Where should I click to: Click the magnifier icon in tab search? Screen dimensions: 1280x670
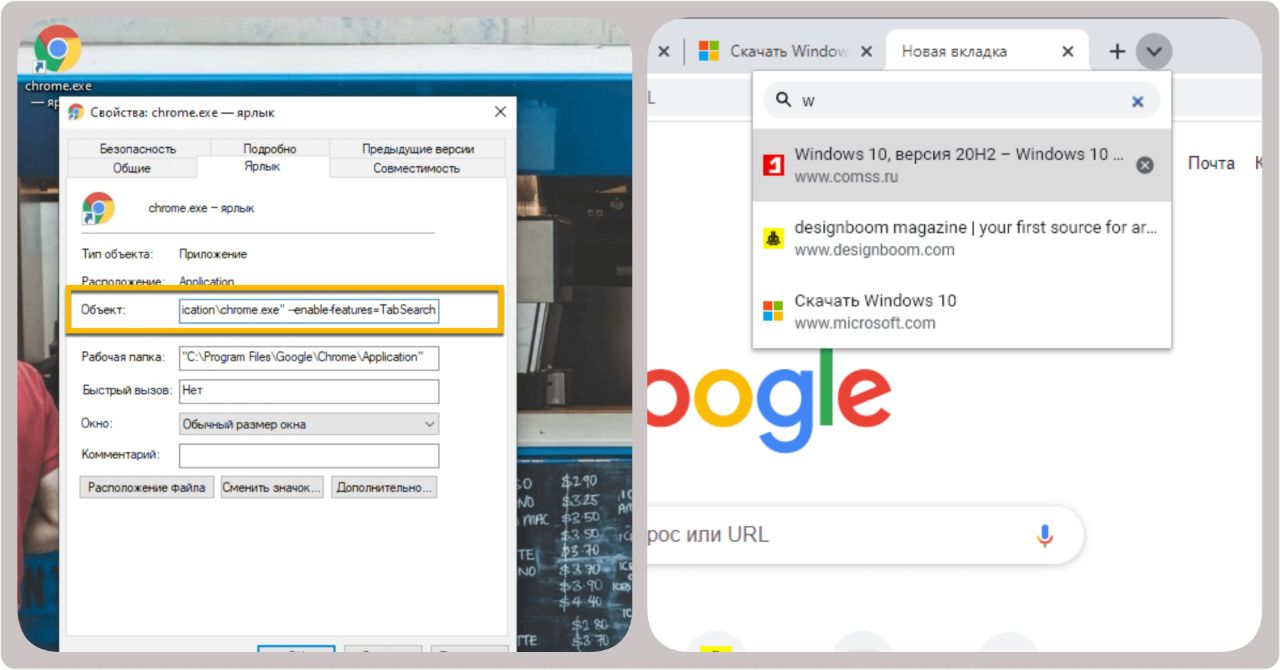pos(783,100)
